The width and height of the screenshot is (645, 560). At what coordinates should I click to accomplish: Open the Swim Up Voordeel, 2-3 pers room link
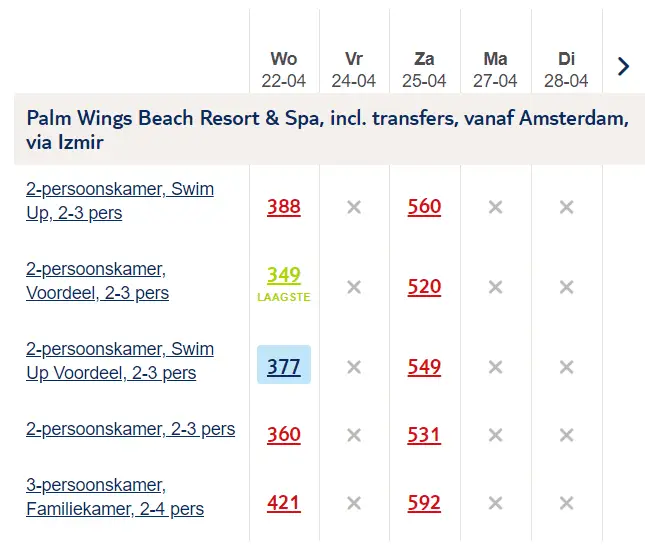pos(120,361)
